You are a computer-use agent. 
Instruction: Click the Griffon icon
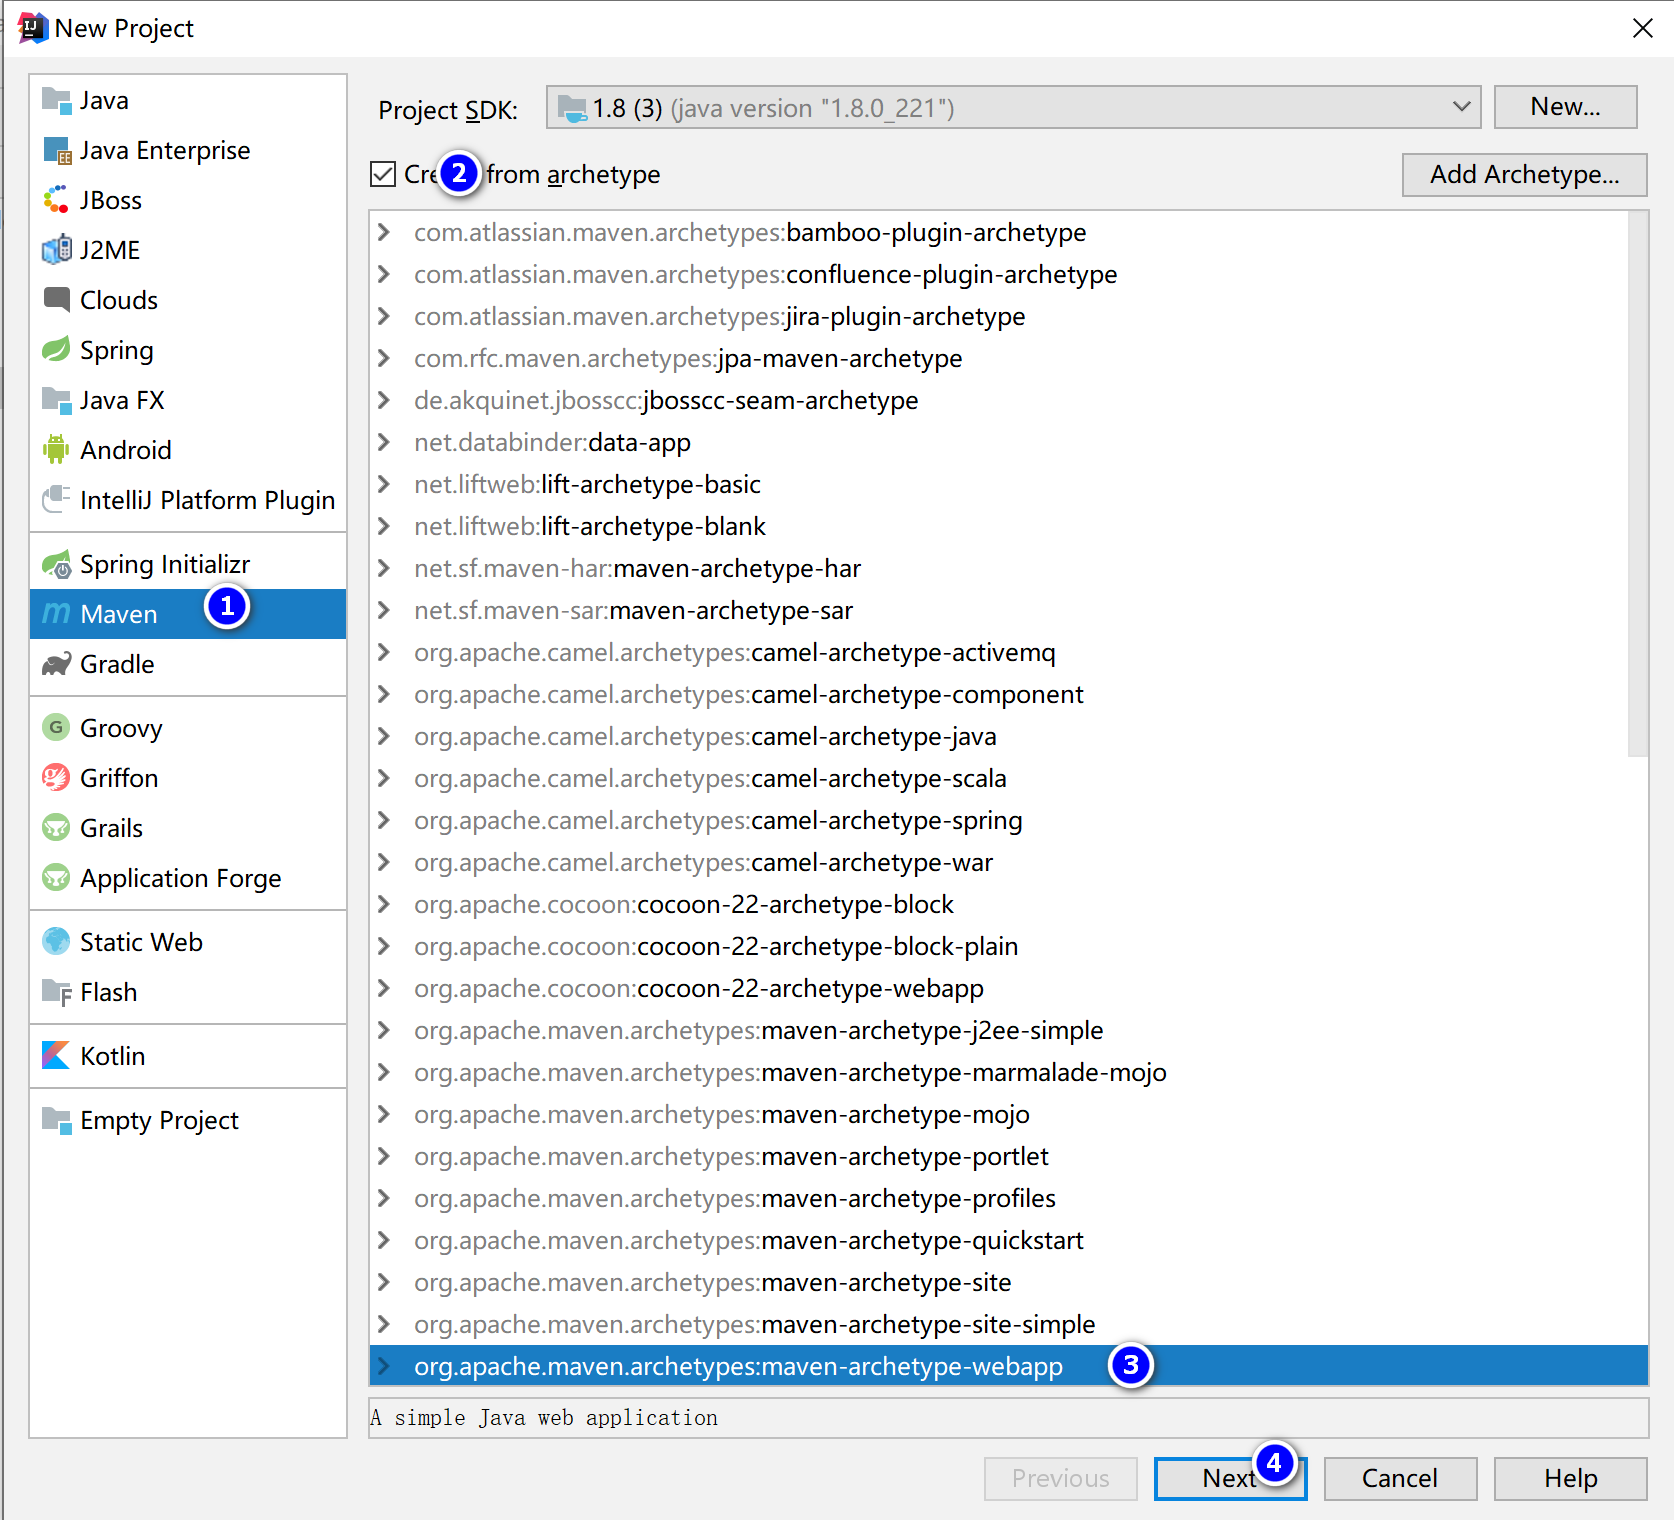57,777
